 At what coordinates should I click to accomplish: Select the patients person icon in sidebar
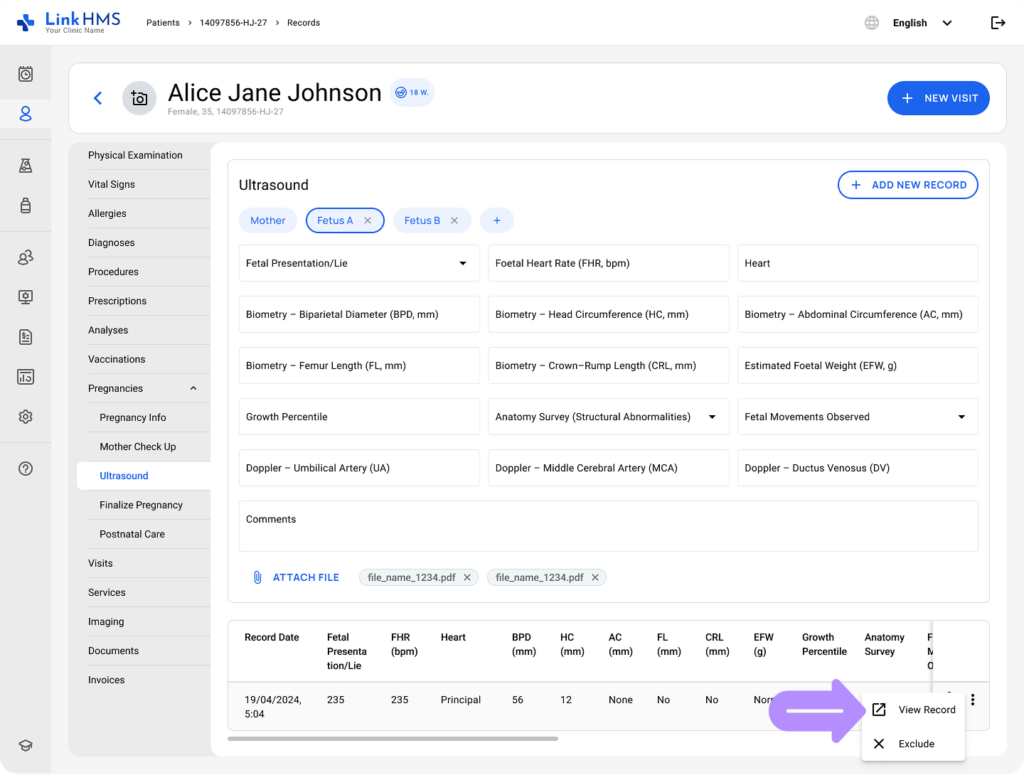click(x=26, y=114)
